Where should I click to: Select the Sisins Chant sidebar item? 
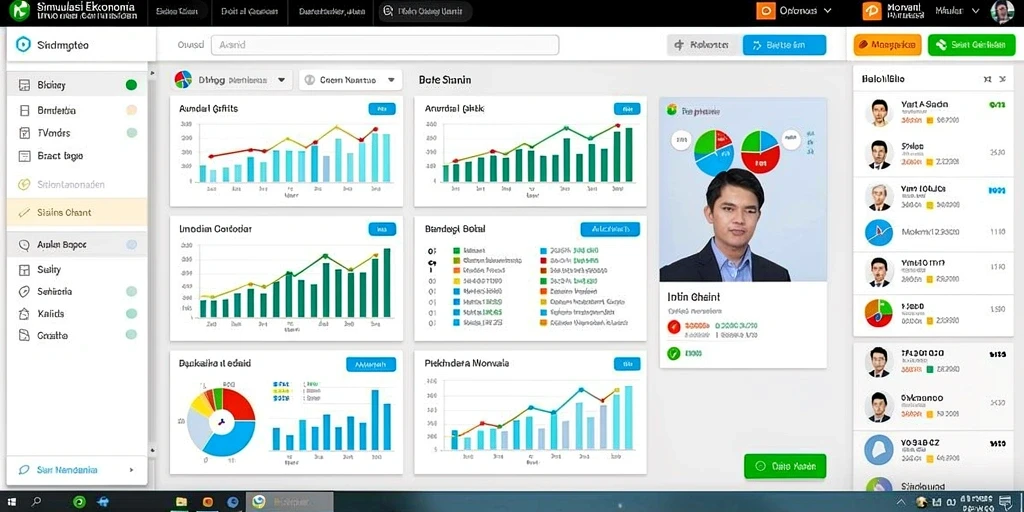(x=77, y=212)
